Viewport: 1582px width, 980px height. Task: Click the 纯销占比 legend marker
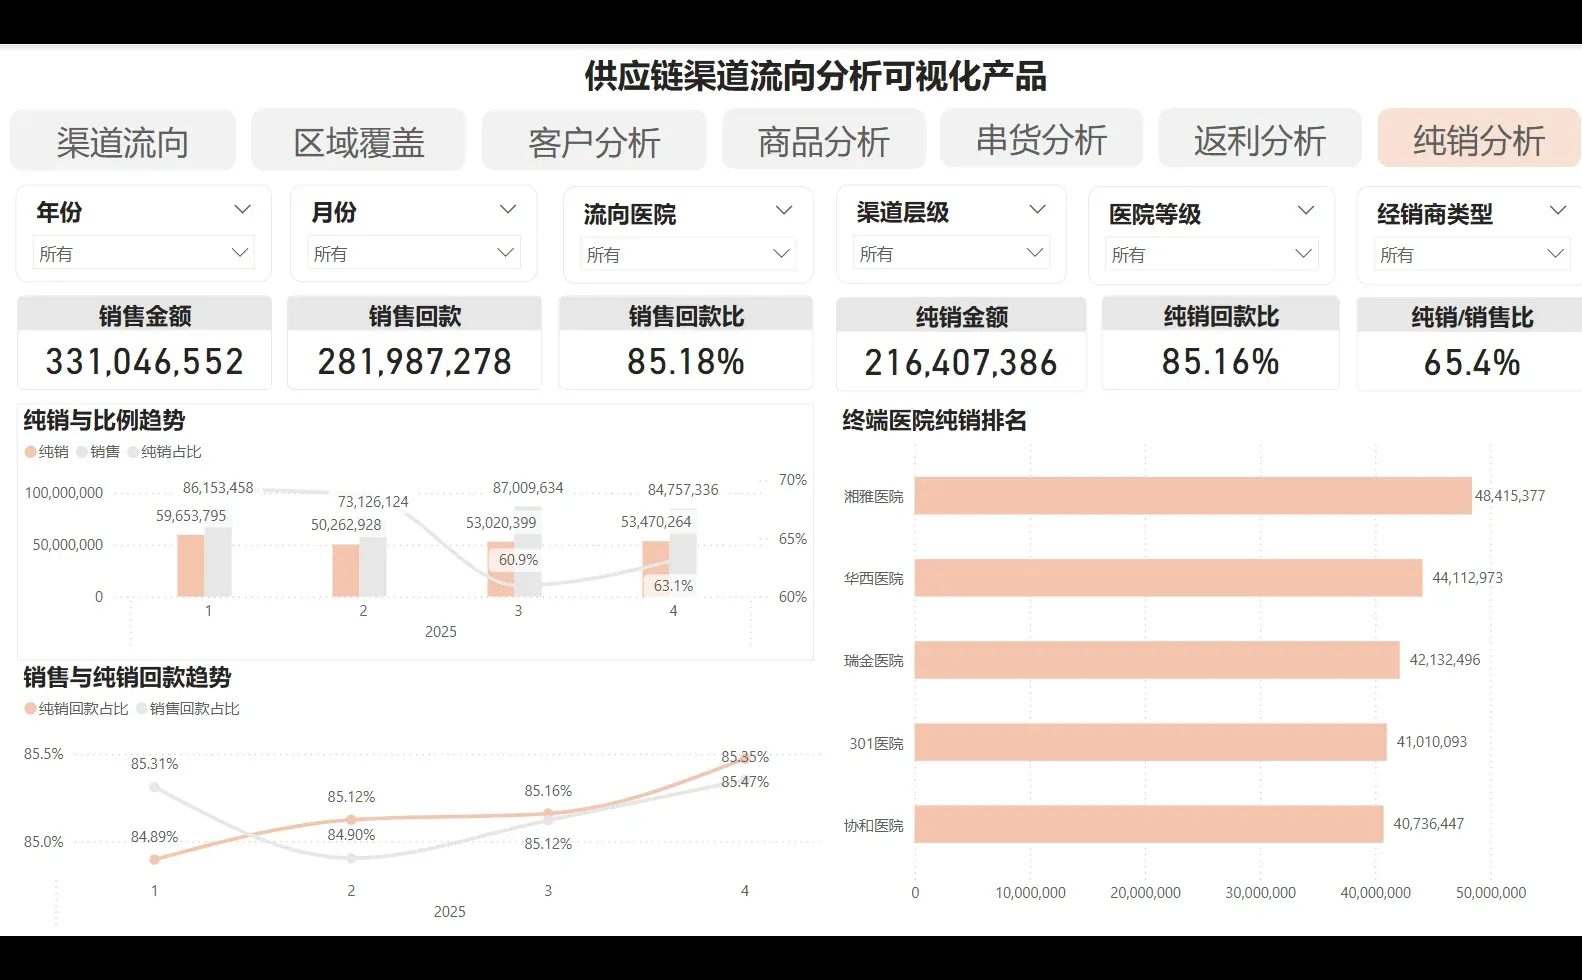[x=133, y=452]
